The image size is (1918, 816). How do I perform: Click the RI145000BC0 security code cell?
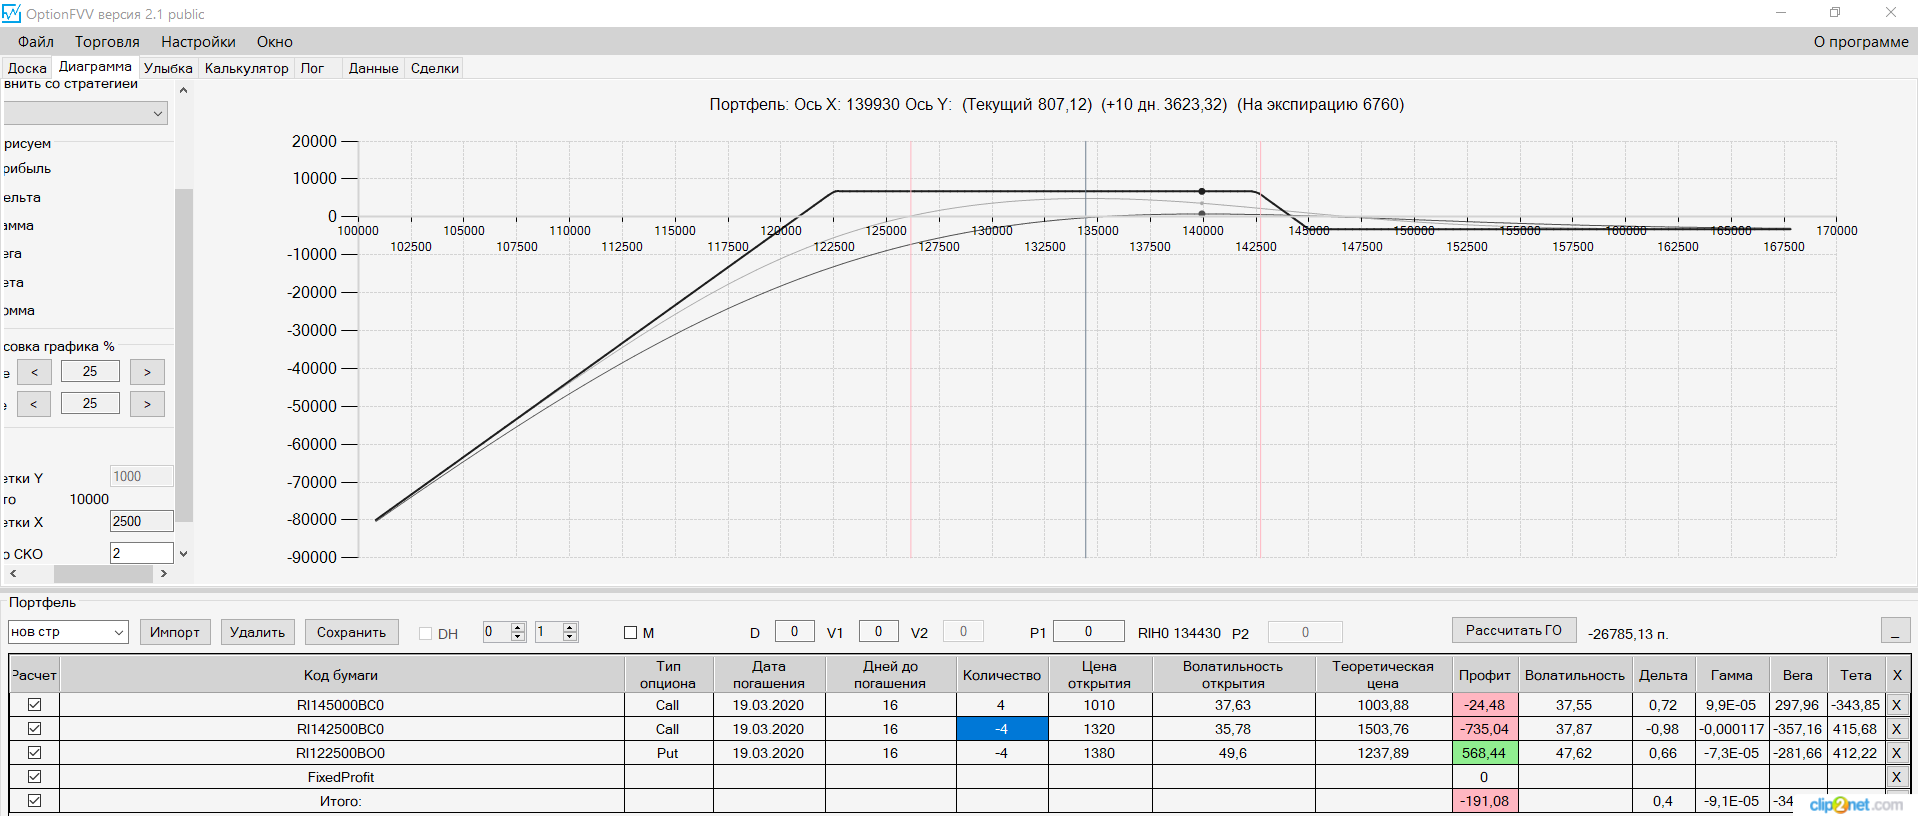[341, 705]
